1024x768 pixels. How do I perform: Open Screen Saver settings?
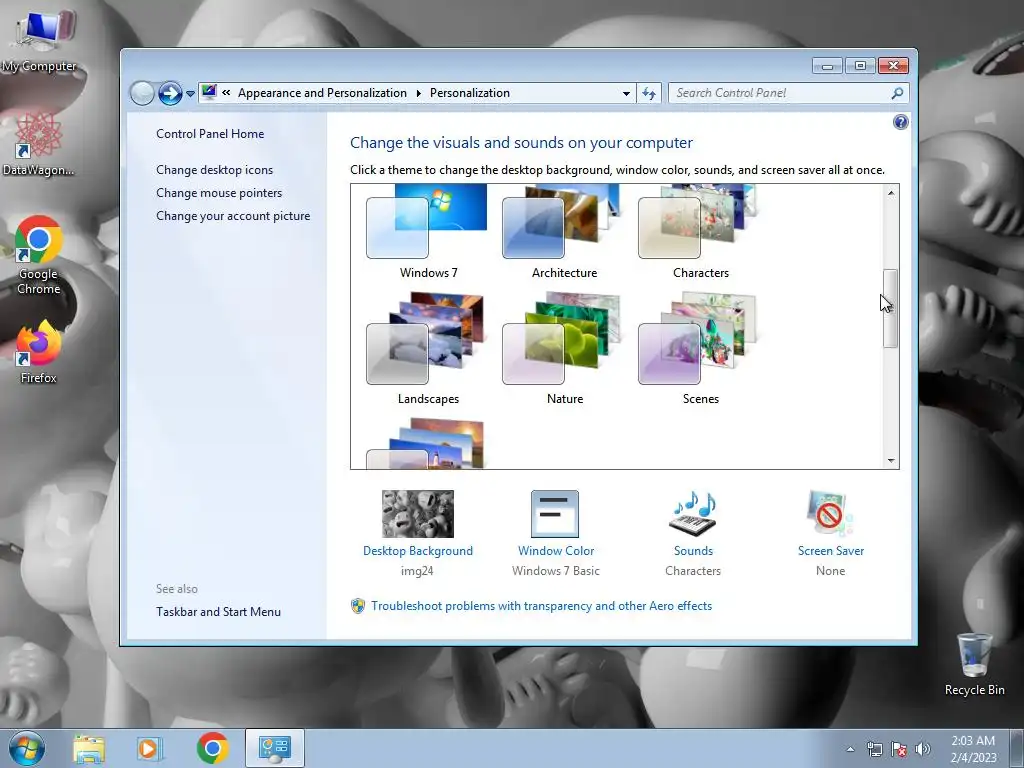click(x=831, y=533)
